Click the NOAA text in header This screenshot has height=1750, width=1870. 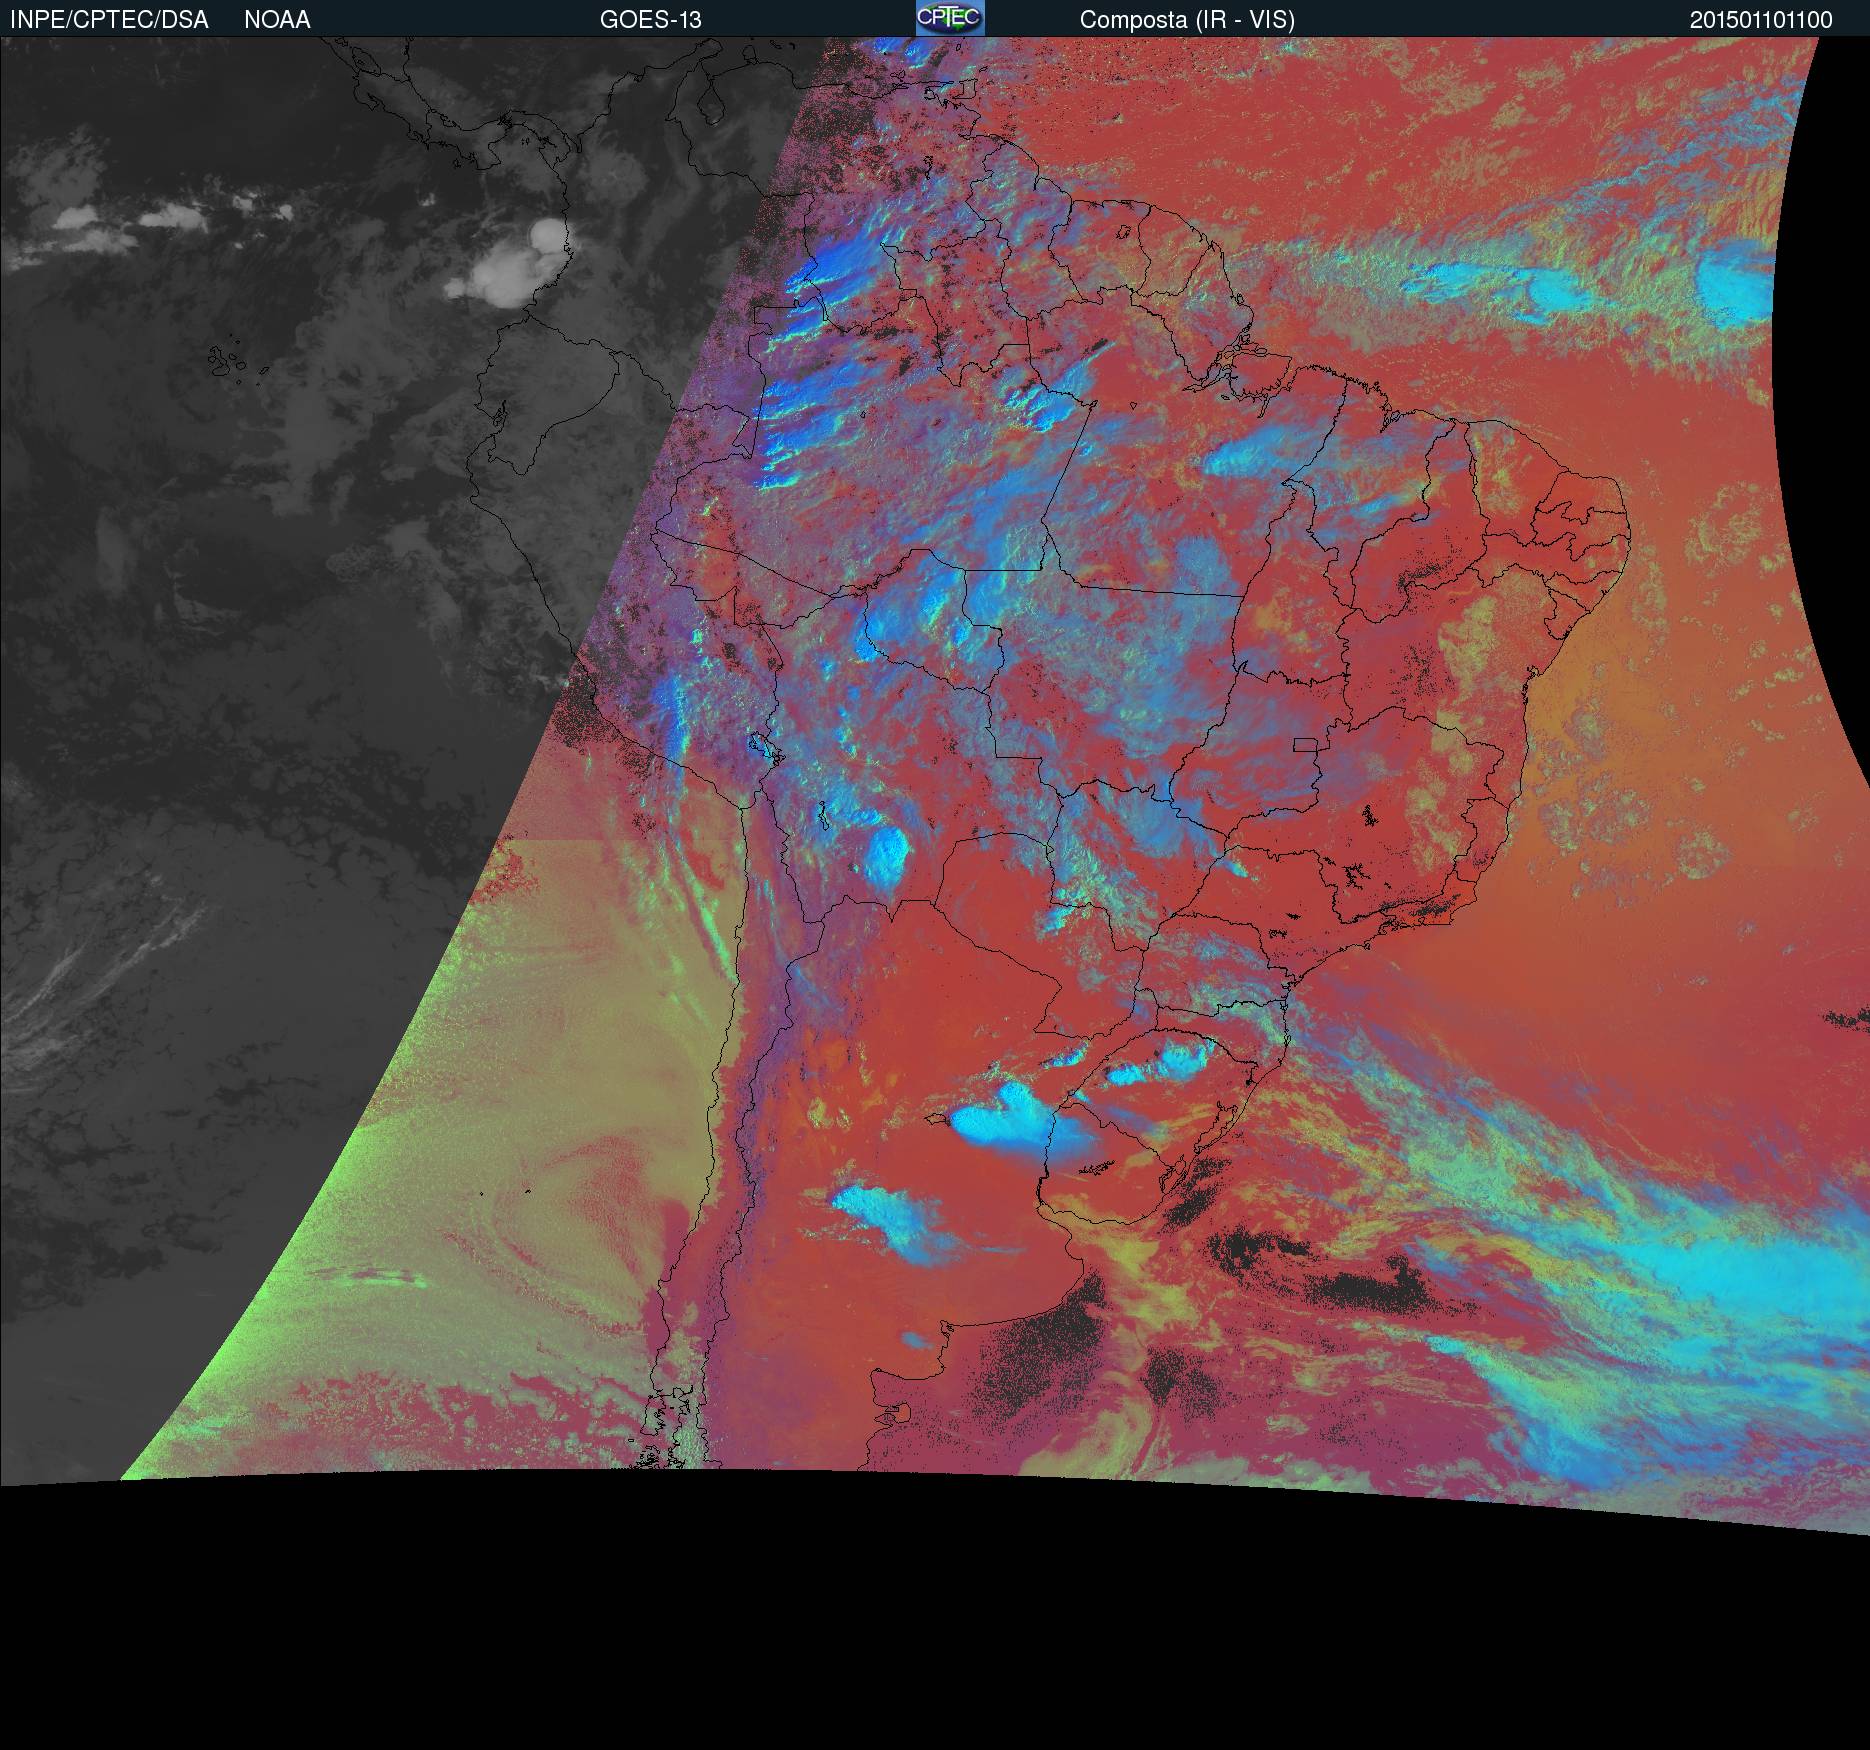click(277, 20)
